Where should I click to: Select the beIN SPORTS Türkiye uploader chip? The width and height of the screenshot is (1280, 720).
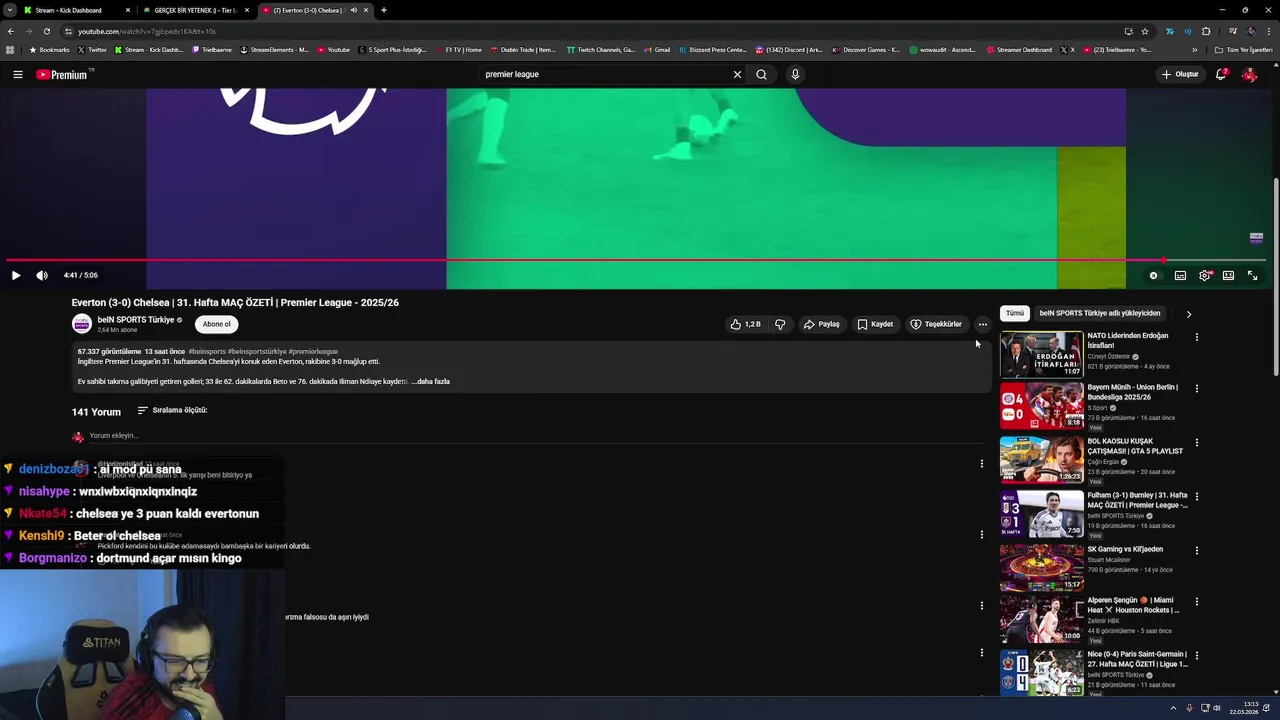1100,313
